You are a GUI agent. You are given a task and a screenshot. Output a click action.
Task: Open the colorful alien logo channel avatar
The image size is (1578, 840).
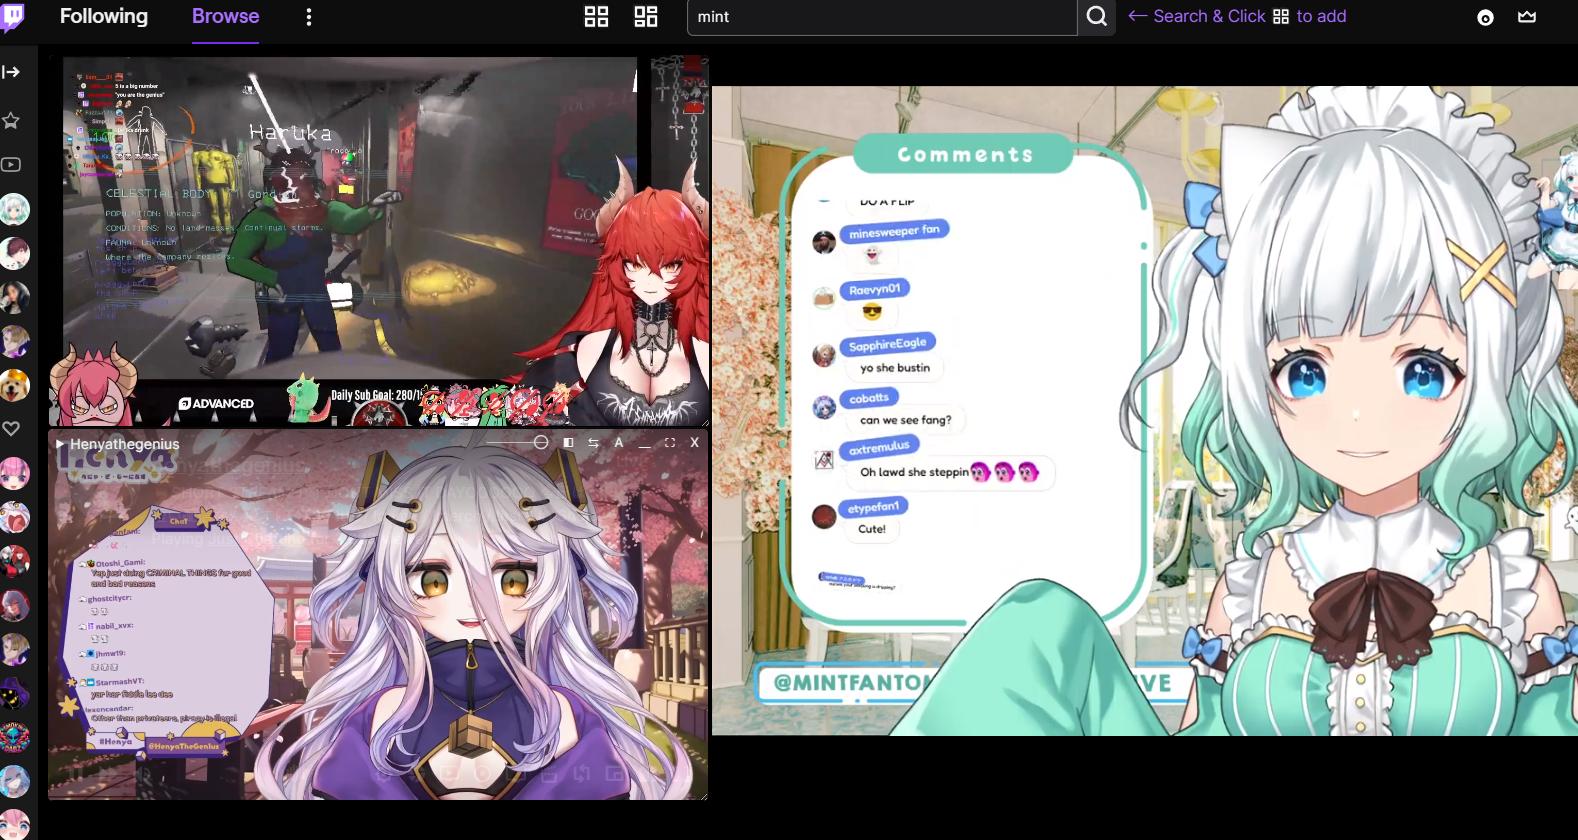[x=14, y=738]
